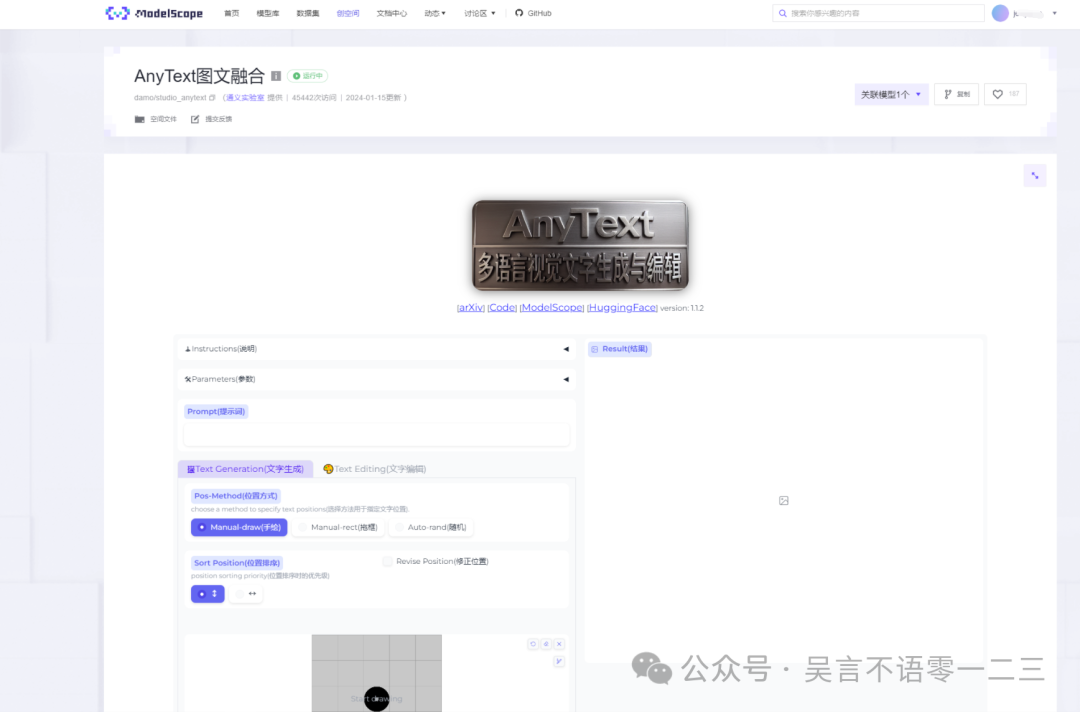
Task: Switch sort priority to horizontal direction
Action: click(246, 593)
